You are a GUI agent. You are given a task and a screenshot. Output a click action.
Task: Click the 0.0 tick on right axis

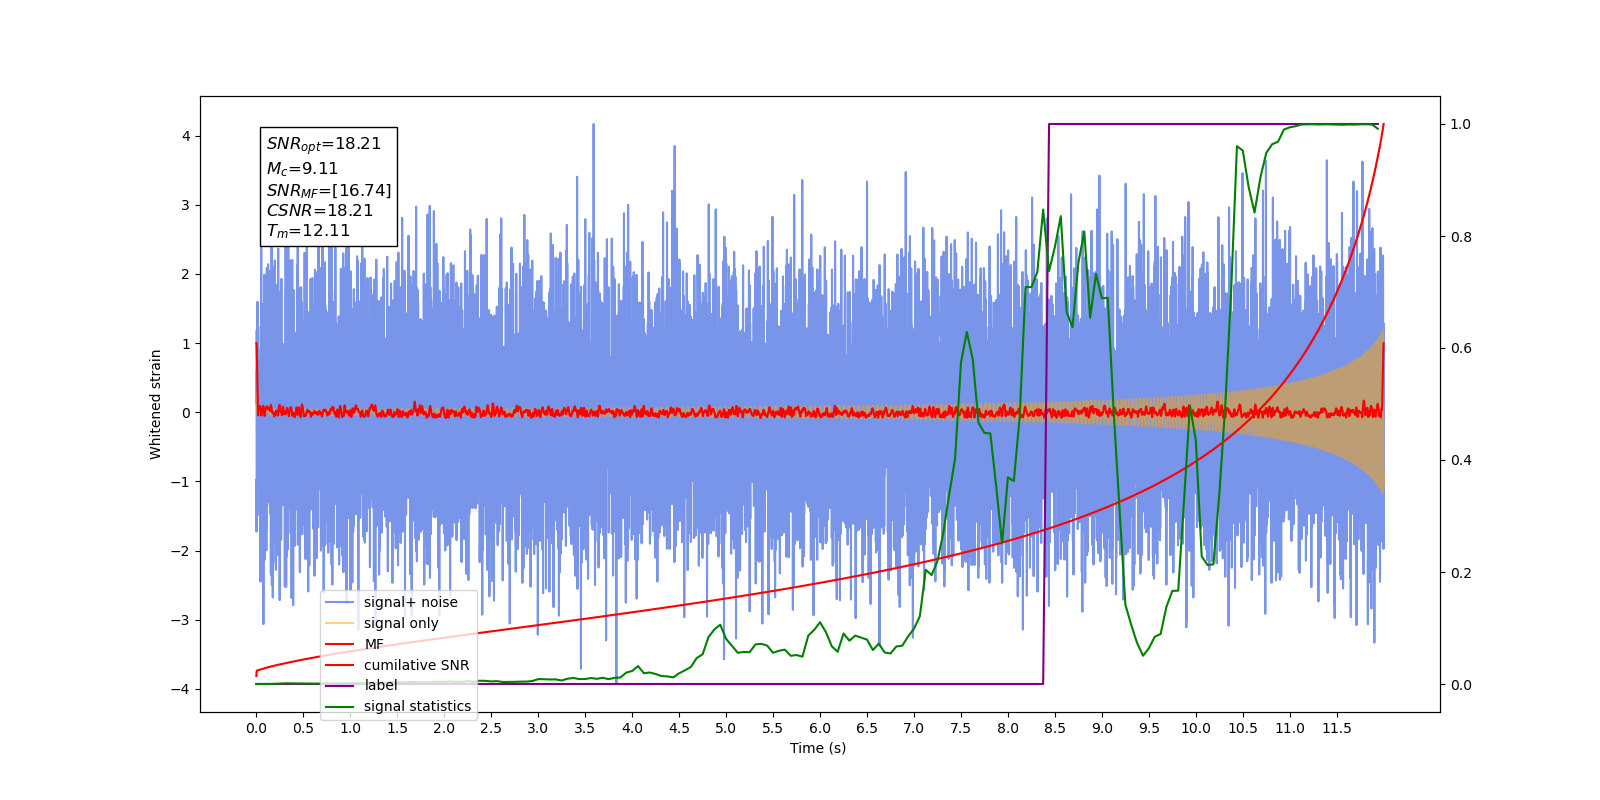click(1461, 685)
